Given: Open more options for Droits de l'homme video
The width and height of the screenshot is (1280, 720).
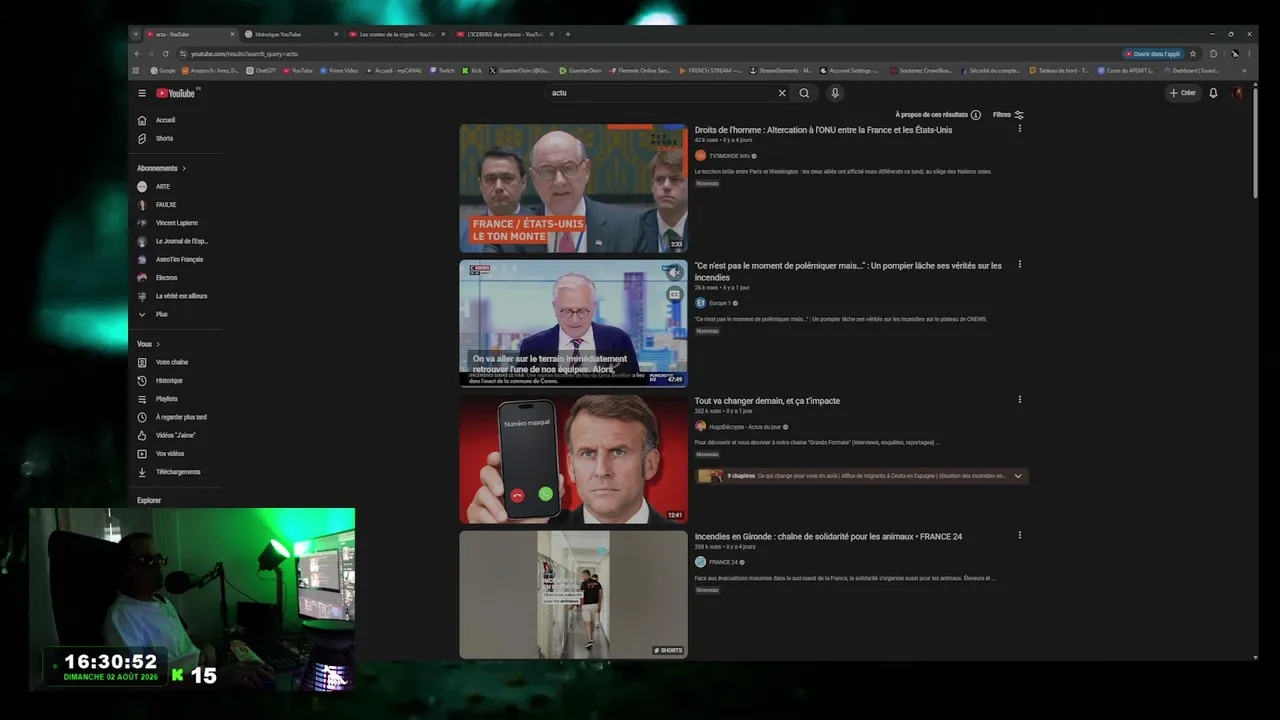Looking at the screenshot, I should (x=1020, y=129).
